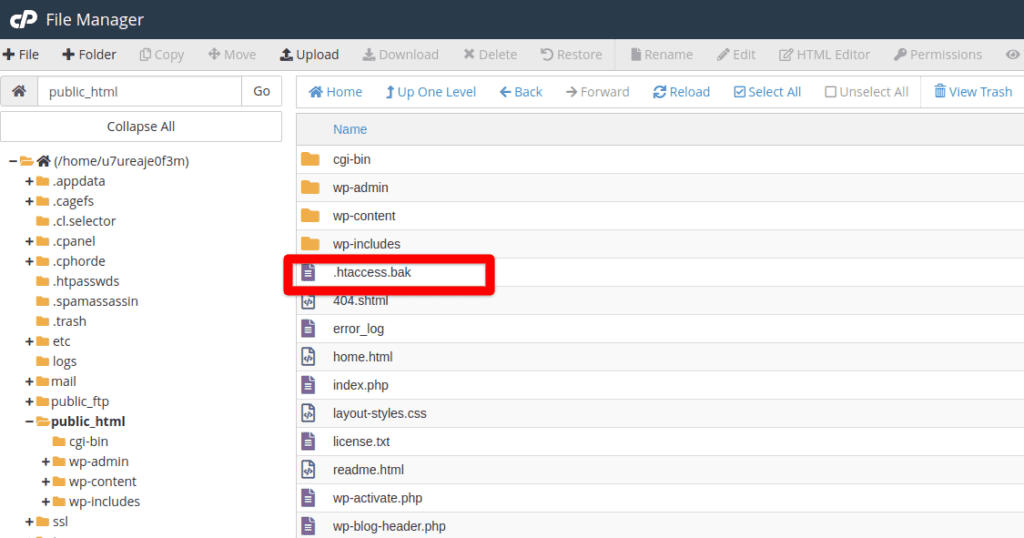Viewport: 1024px width, 538px height.
Task: Click the Collapse All button
Action: (x=141, y=127)
